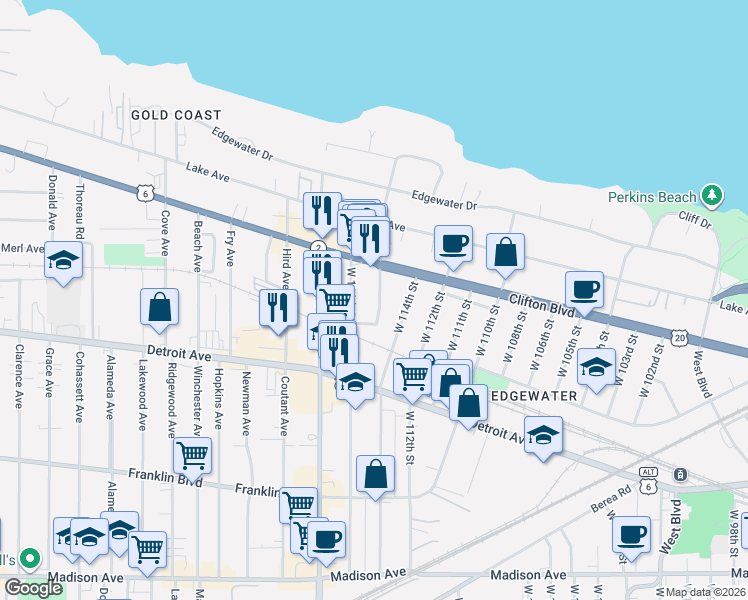The width and height of the screenshot is (748, 600).
Task: Click coffee cup marker above Madison Ave center
Action: tap(326, 544)
